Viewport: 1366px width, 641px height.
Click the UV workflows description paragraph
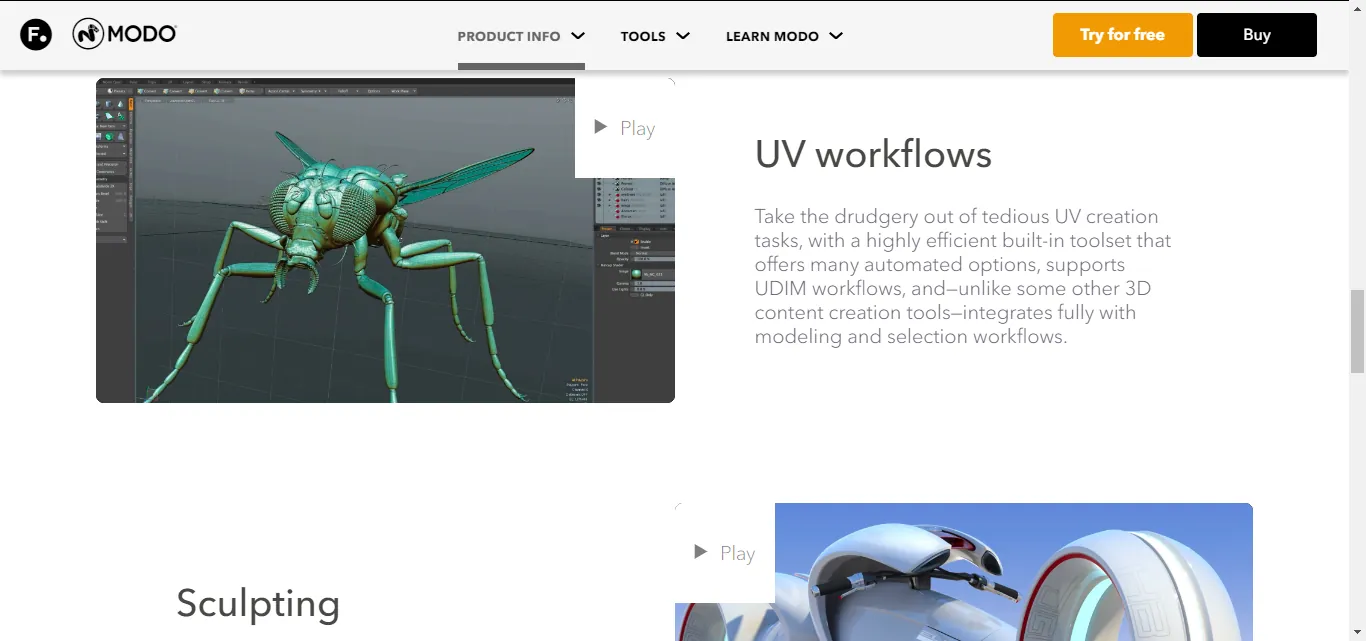tap(960, 277)
